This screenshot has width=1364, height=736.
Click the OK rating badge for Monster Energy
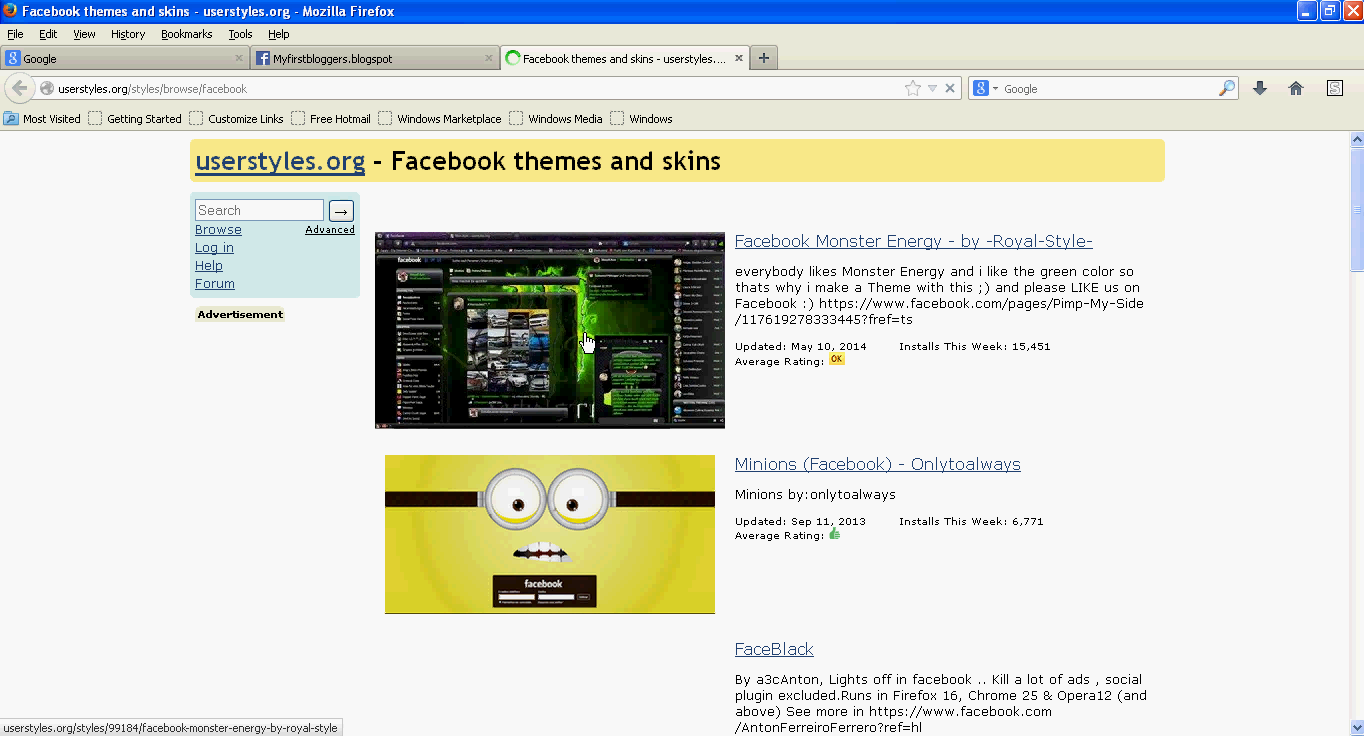pos(837,359)
